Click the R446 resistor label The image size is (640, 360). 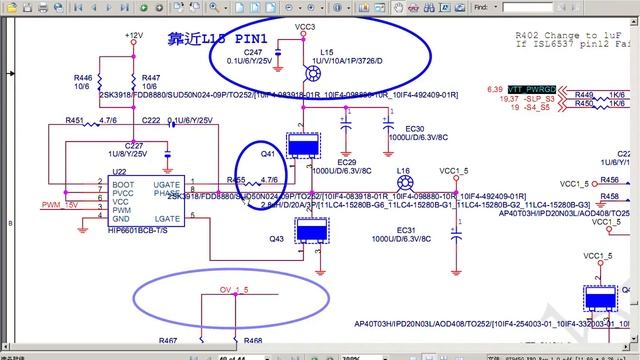pyautogui.click(x=83, y=78)
